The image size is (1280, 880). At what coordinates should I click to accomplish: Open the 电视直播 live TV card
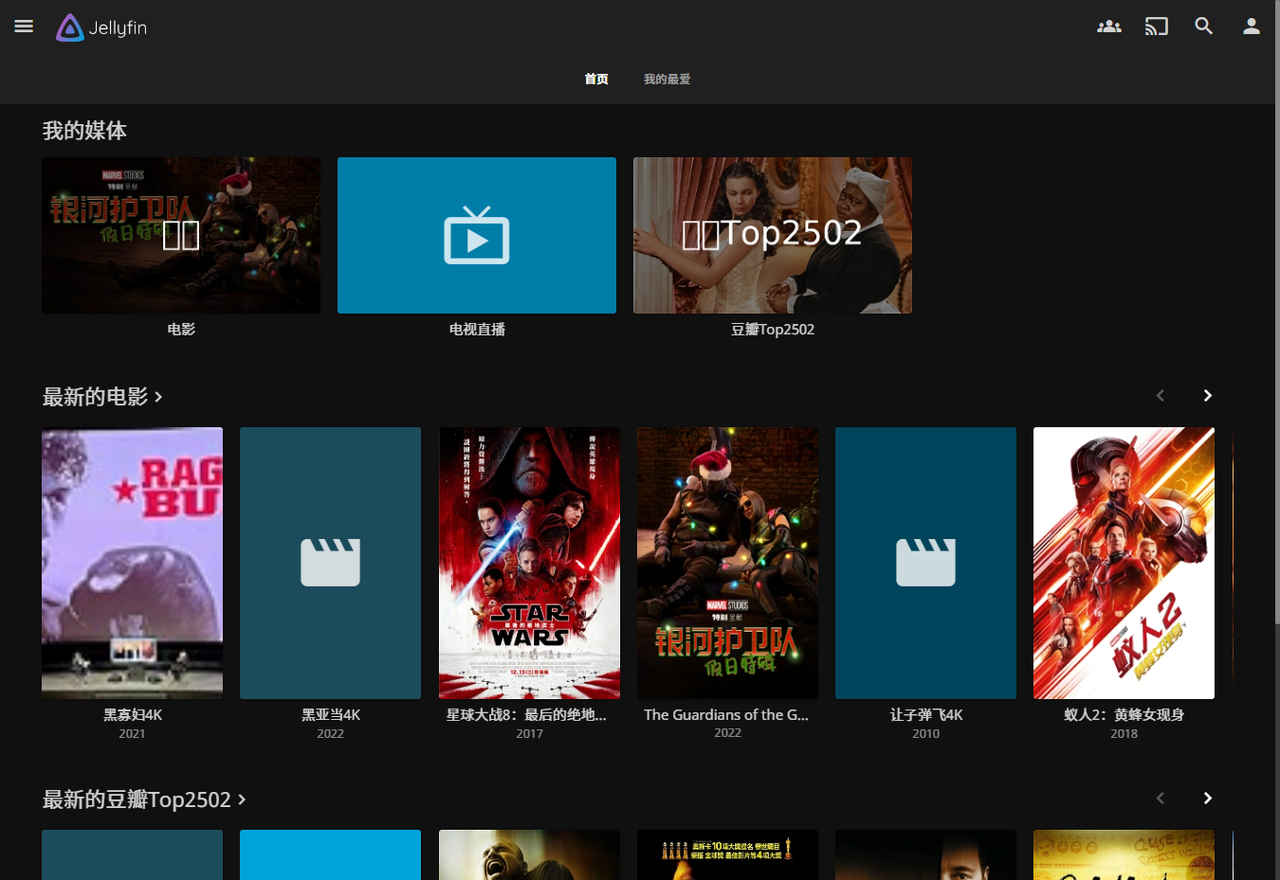(x=477, y=235)
